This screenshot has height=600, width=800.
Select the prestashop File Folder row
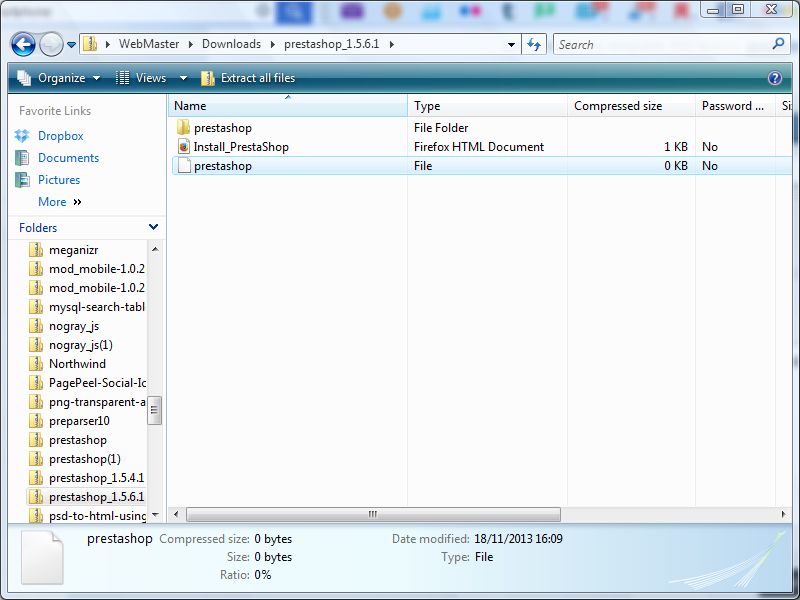482,128
